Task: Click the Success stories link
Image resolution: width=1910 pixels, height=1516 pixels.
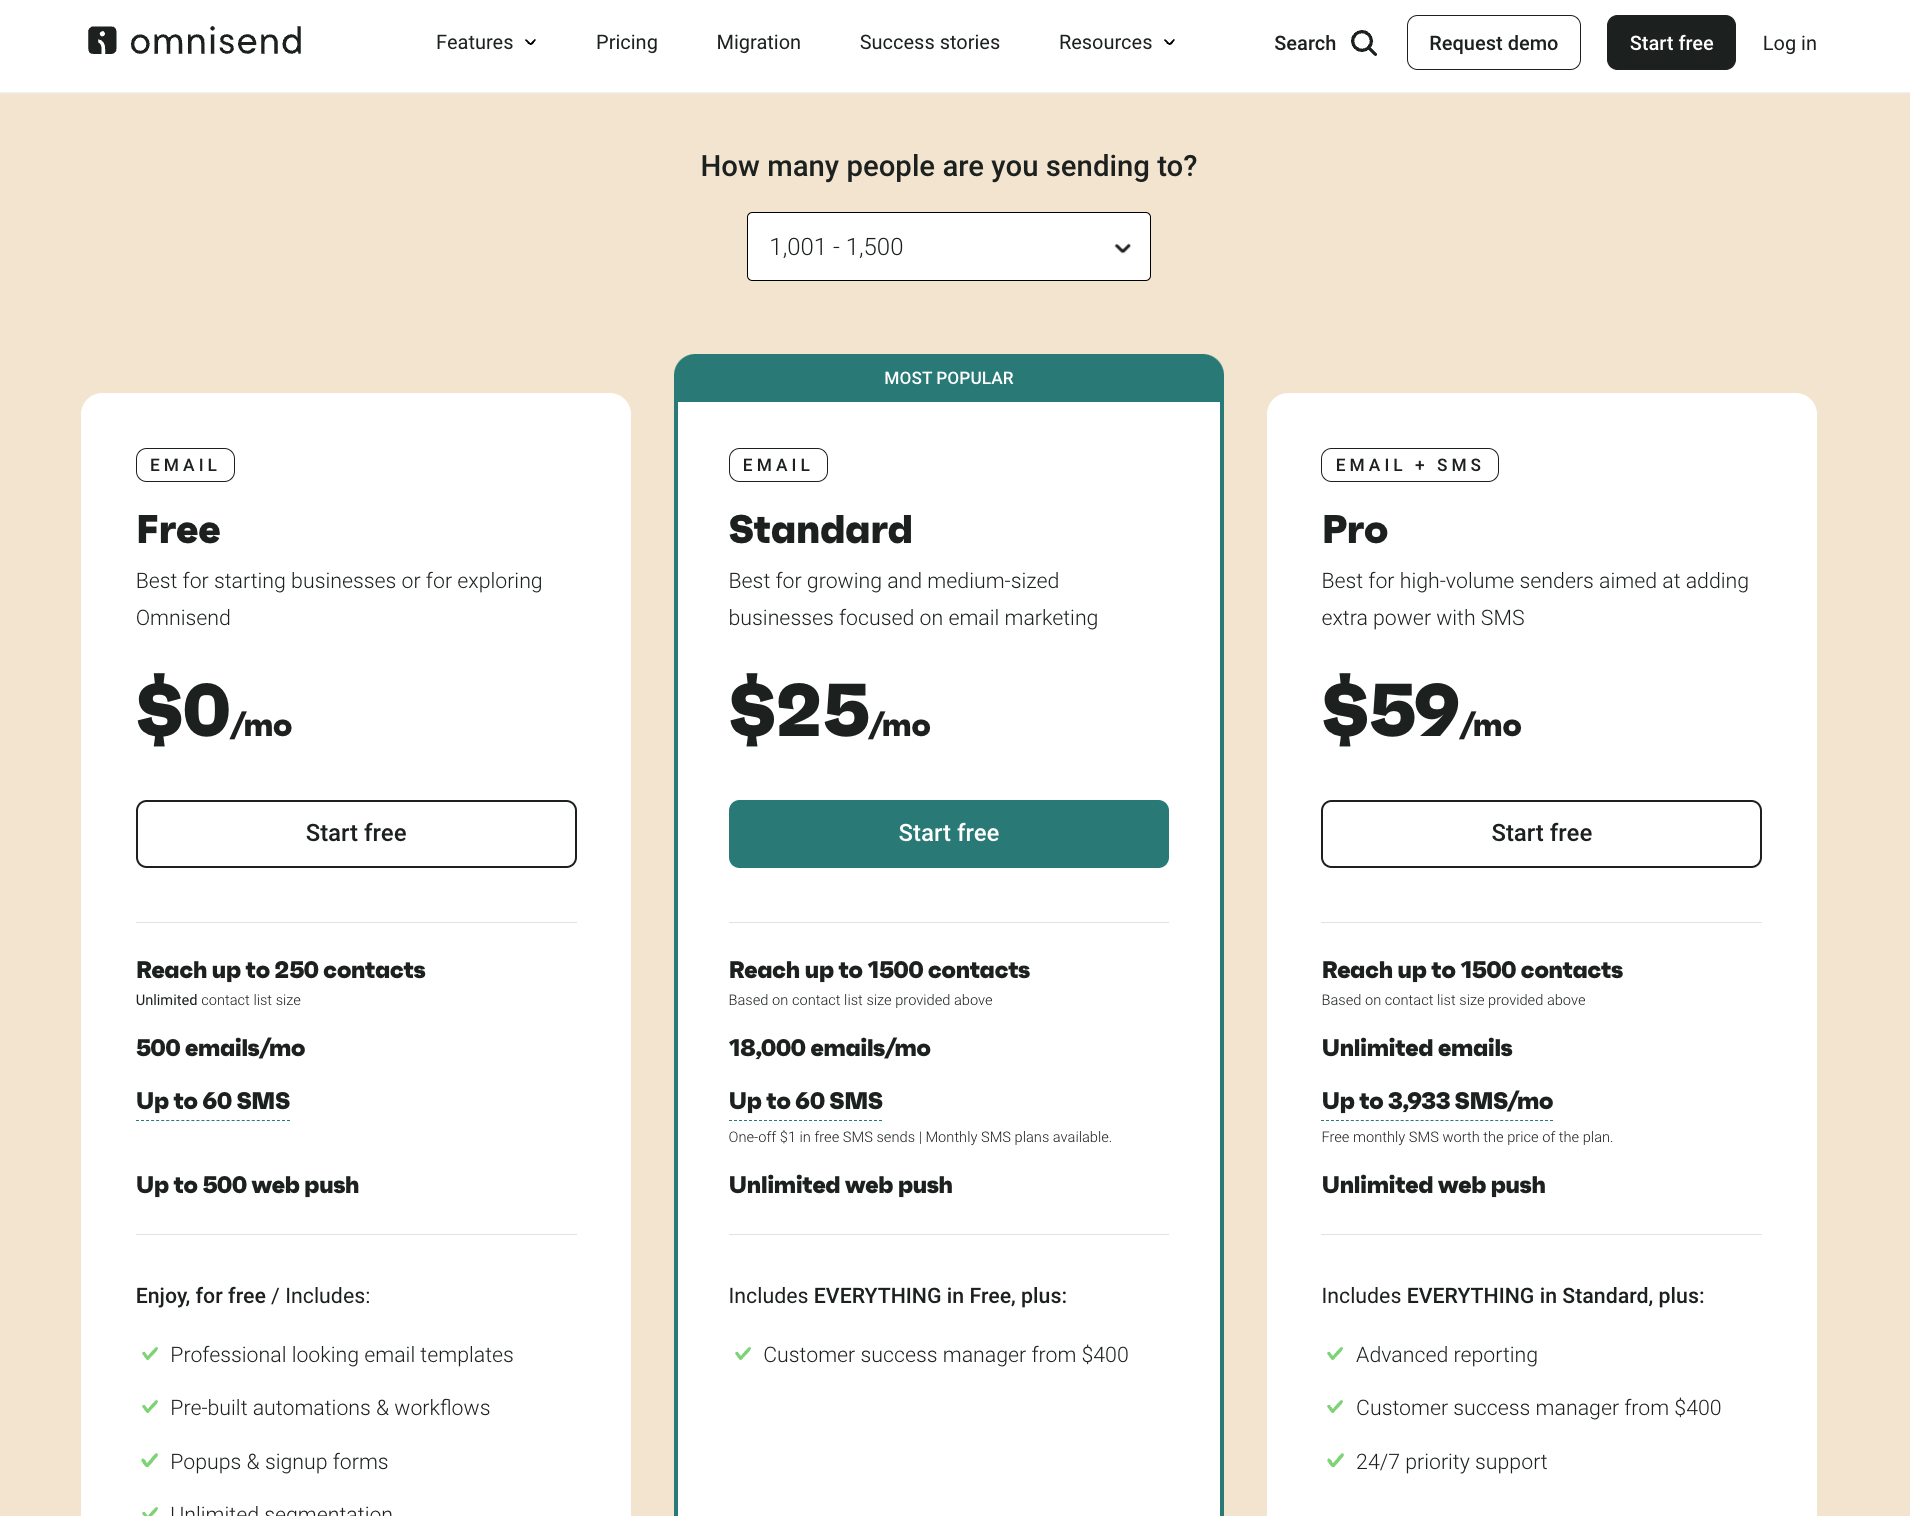Action: coord(929,42)
